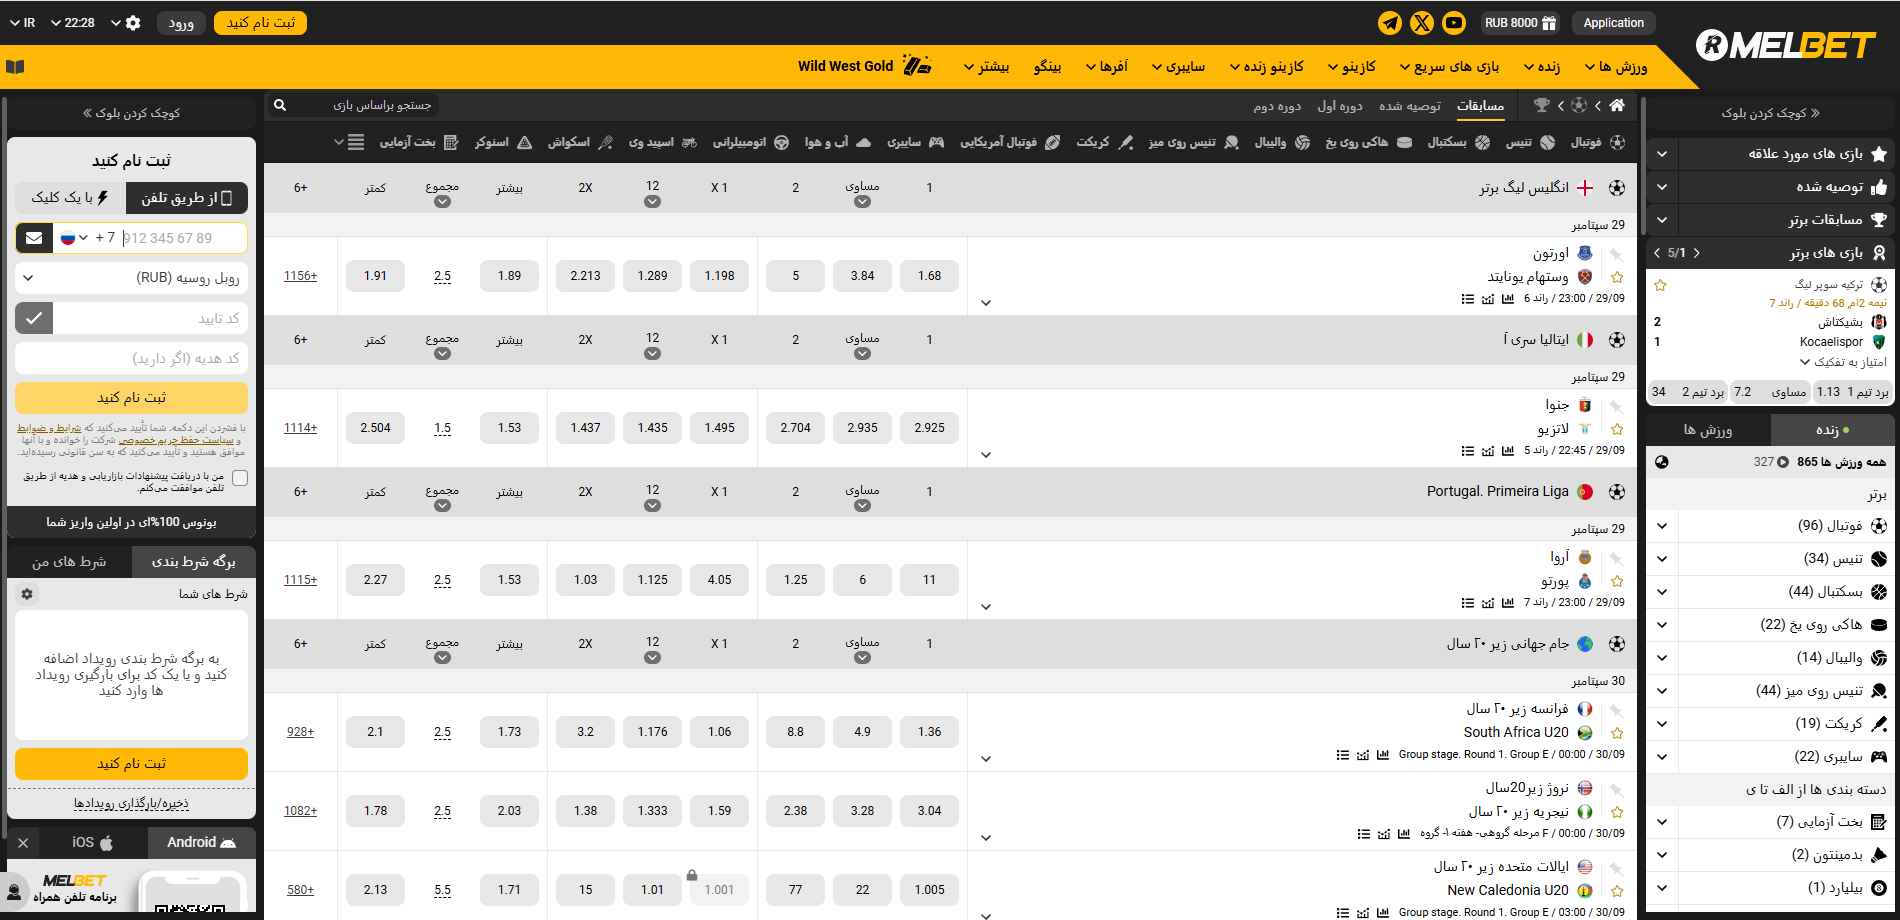Image resolution: width=1900 pixels, height=920 pixels.
Task: Expand the Tennis (34) live category
Action: (1662, 559)
